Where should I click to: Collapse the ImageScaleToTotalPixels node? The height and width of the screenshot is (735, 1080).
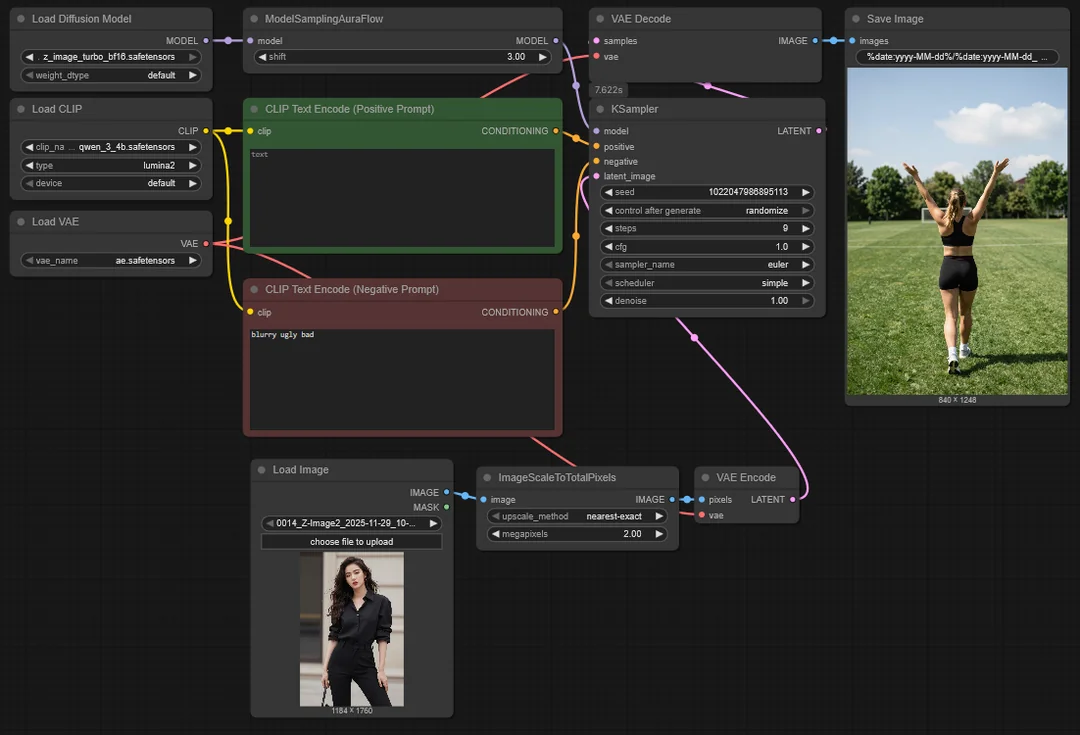coord(487,477)
